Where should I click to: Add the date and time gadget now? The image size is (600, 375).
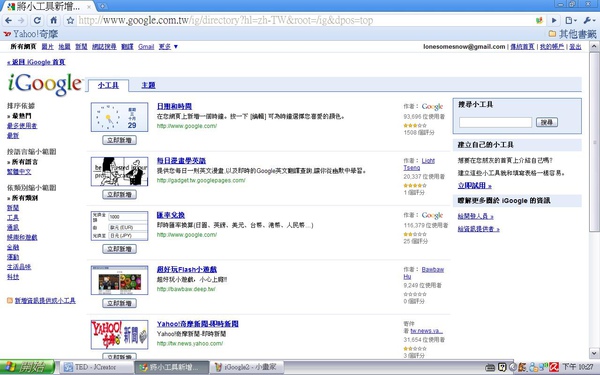[x=119, y=140]
